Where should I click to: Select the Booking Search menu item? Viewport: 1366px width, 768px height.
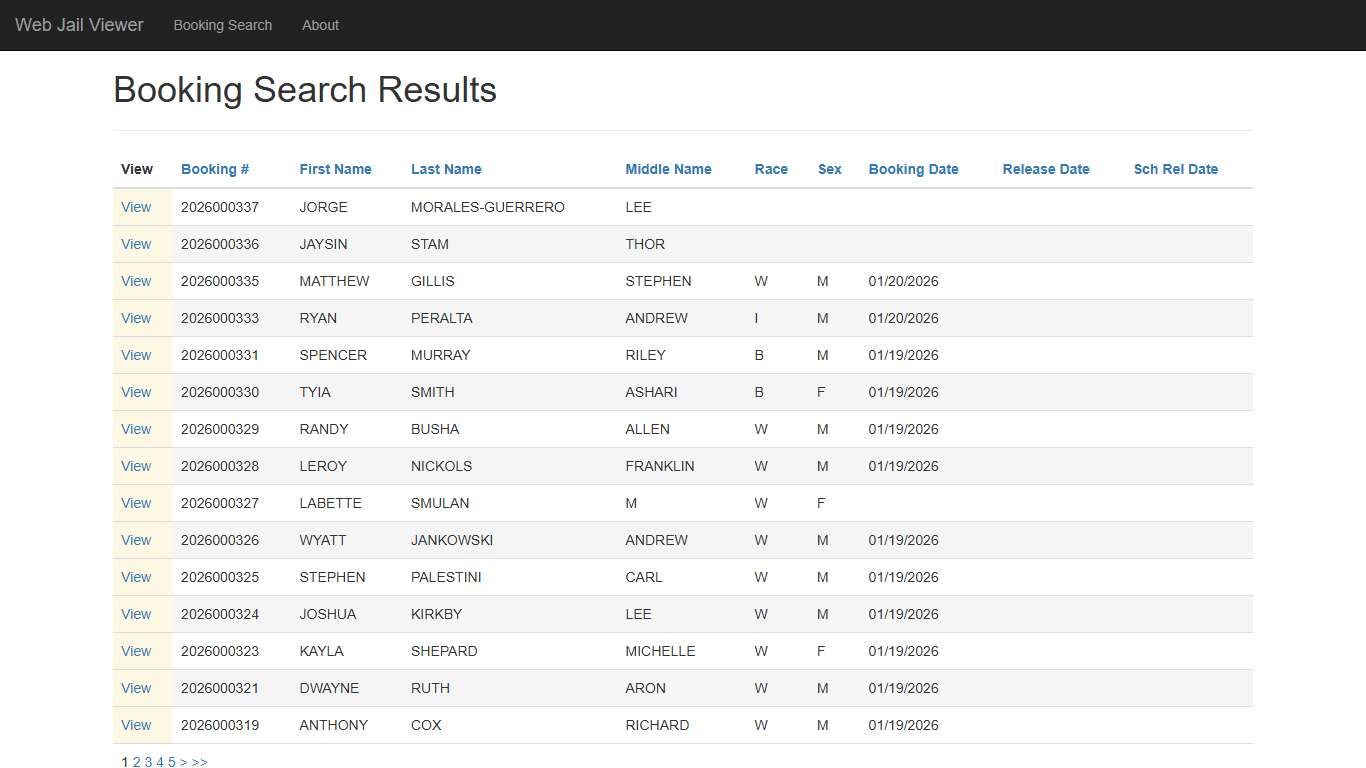click(222, 25)
